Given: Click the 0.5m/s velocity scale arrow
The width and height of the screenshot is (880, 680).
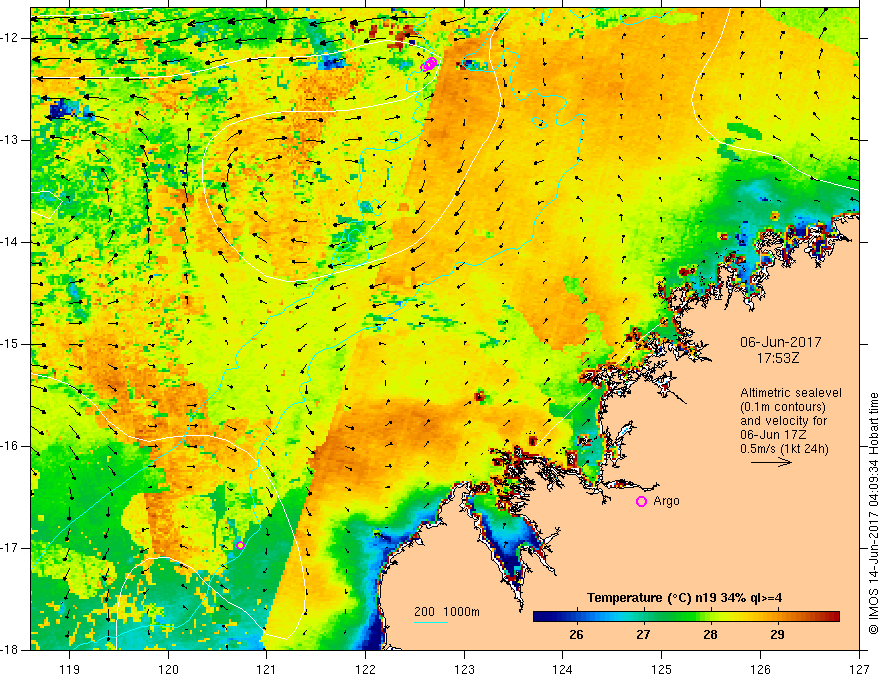Looking at the screenshot, I should click(x=771, y=462).
